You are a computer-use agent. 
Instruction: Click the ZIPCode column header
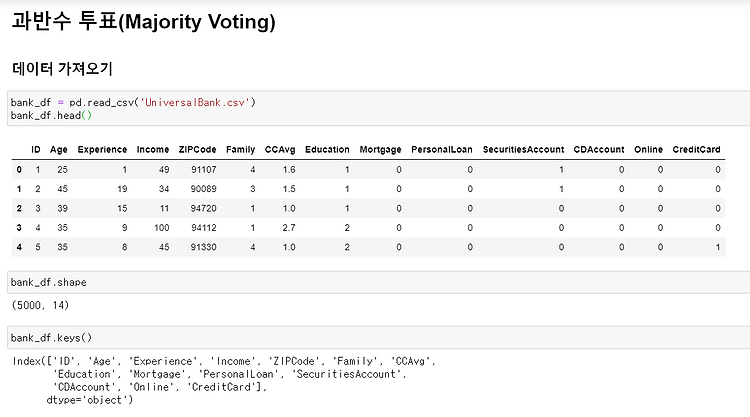tap(198, 149)
